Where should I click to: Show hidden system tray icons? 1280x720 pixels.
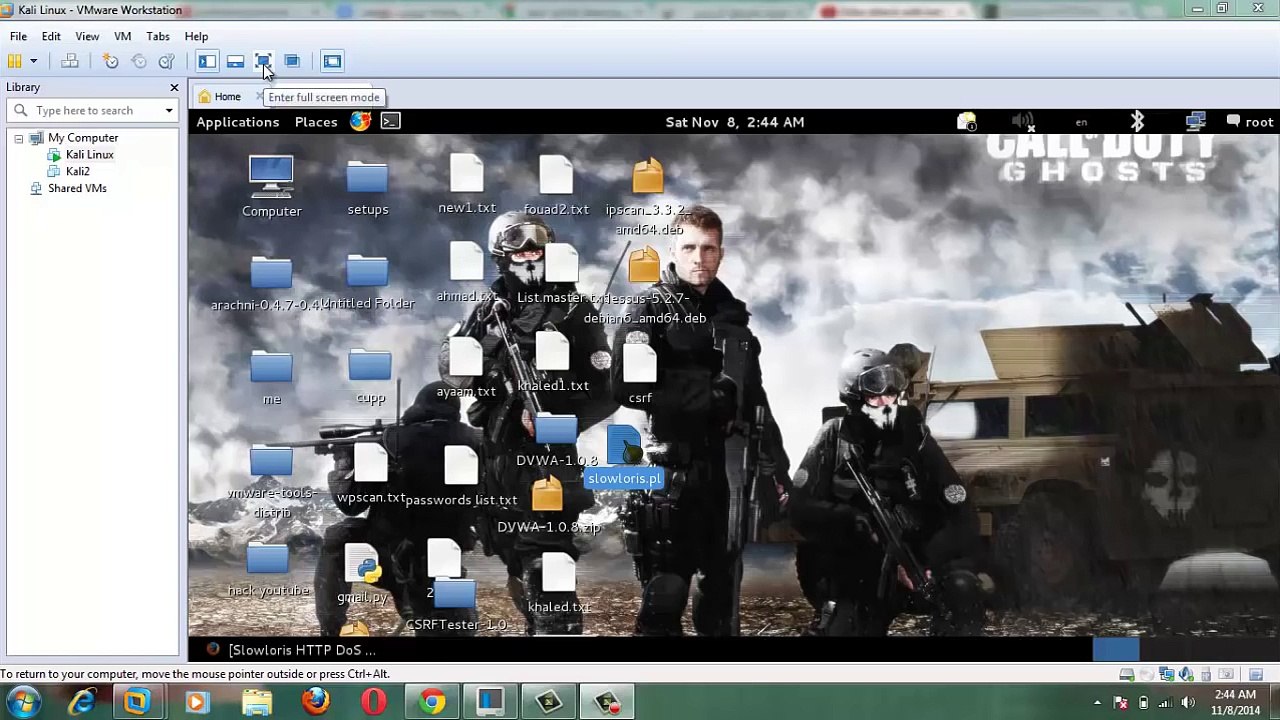point(1097,703)
